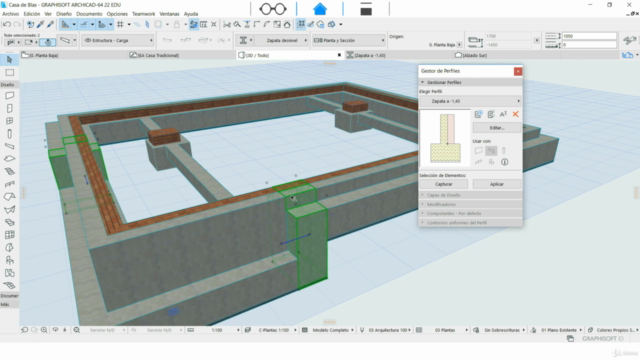The height and width of the screenshot is (360, 640).
Task: Select the Roof tool in the toolbox
Action: [x=9, y=197]
